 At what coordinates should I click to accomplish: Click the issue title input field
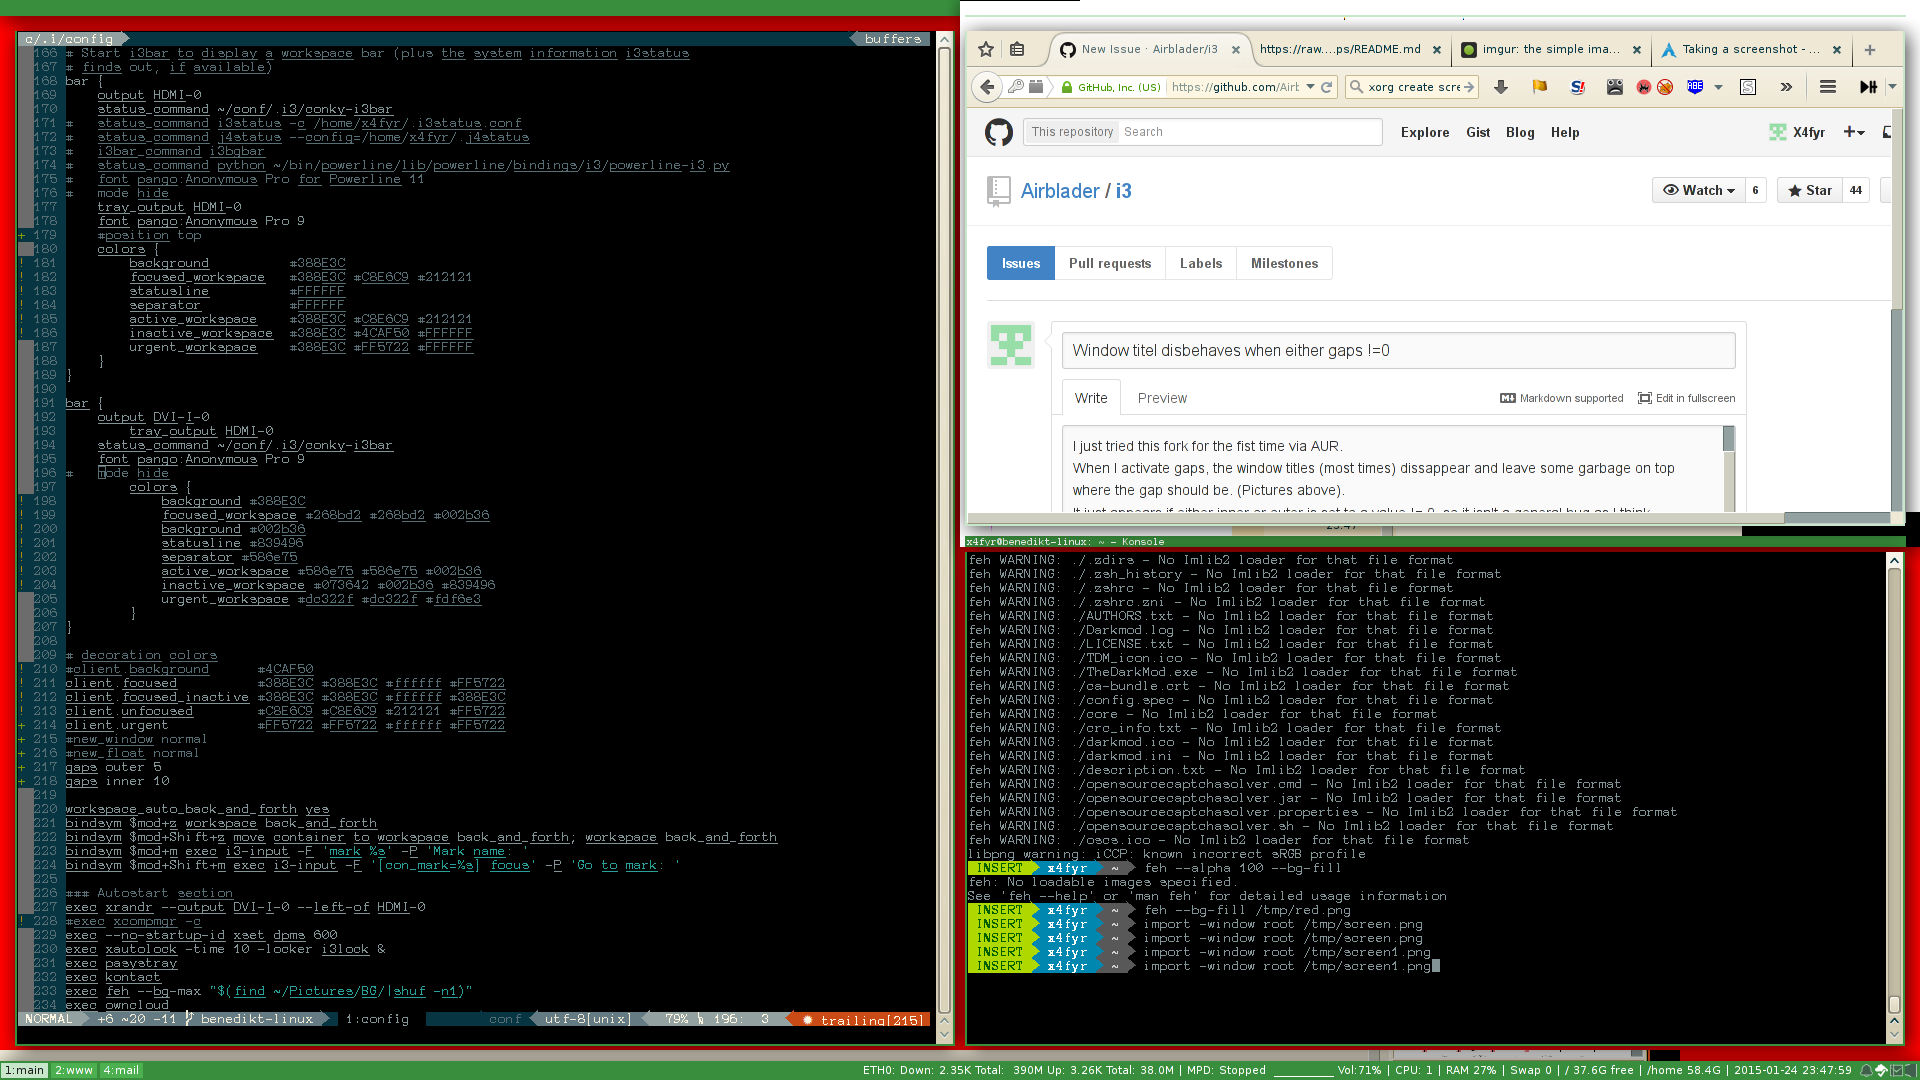coord(1398,350)
